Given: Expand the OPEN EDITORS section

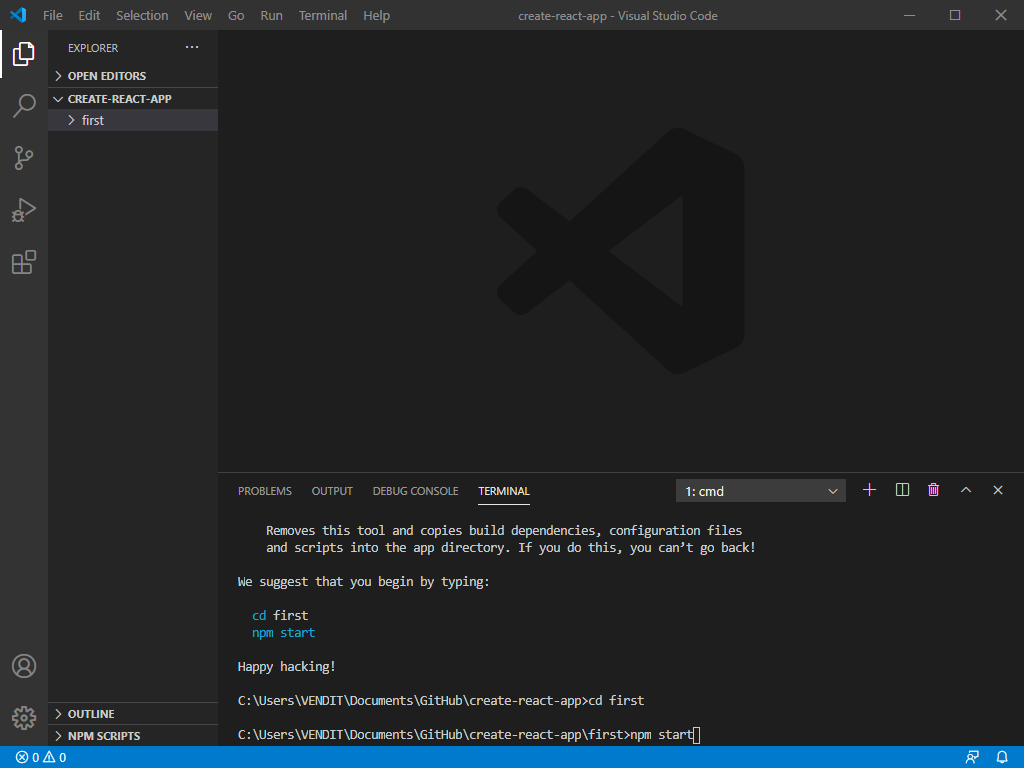Looking at the screenshot, I should pyautogui.click(x=133, y=76).
